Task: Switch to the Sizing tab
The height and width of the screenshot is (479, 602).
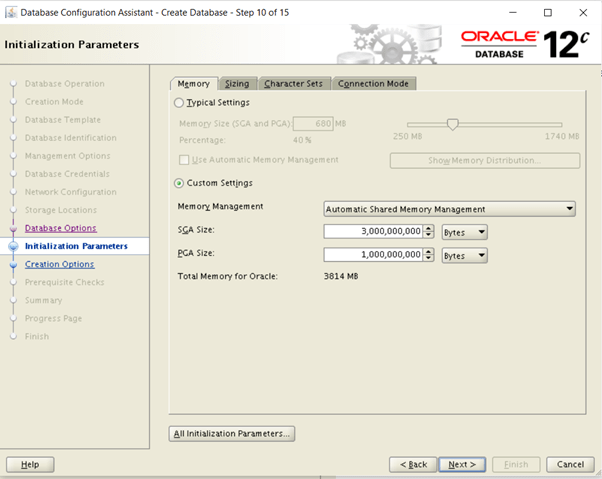Action: coord(237,84)
